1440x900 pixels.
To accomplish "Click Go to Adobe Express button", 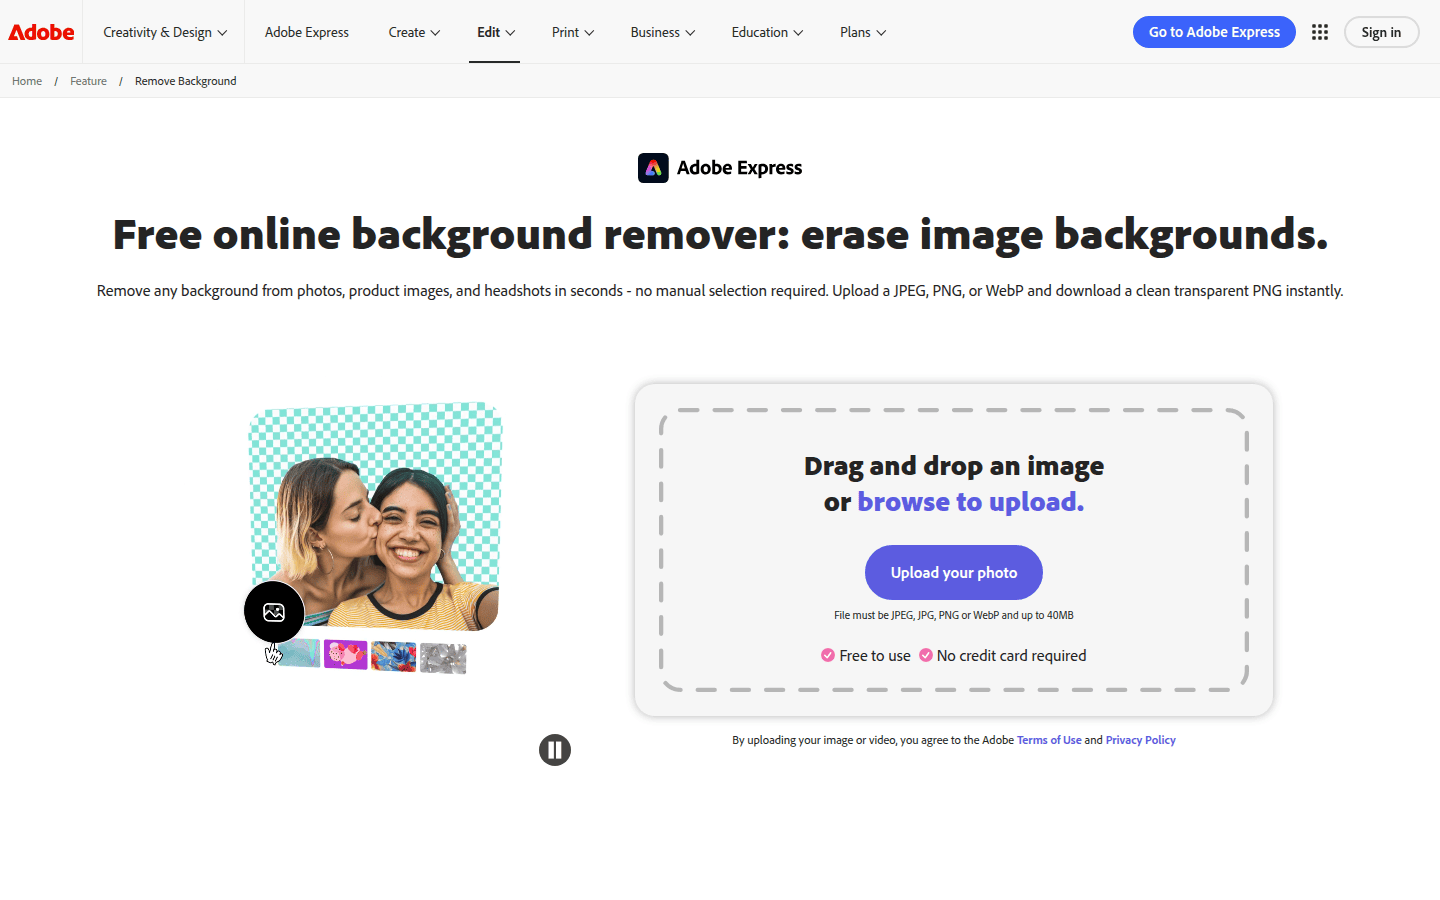I will pos(1214,32).
